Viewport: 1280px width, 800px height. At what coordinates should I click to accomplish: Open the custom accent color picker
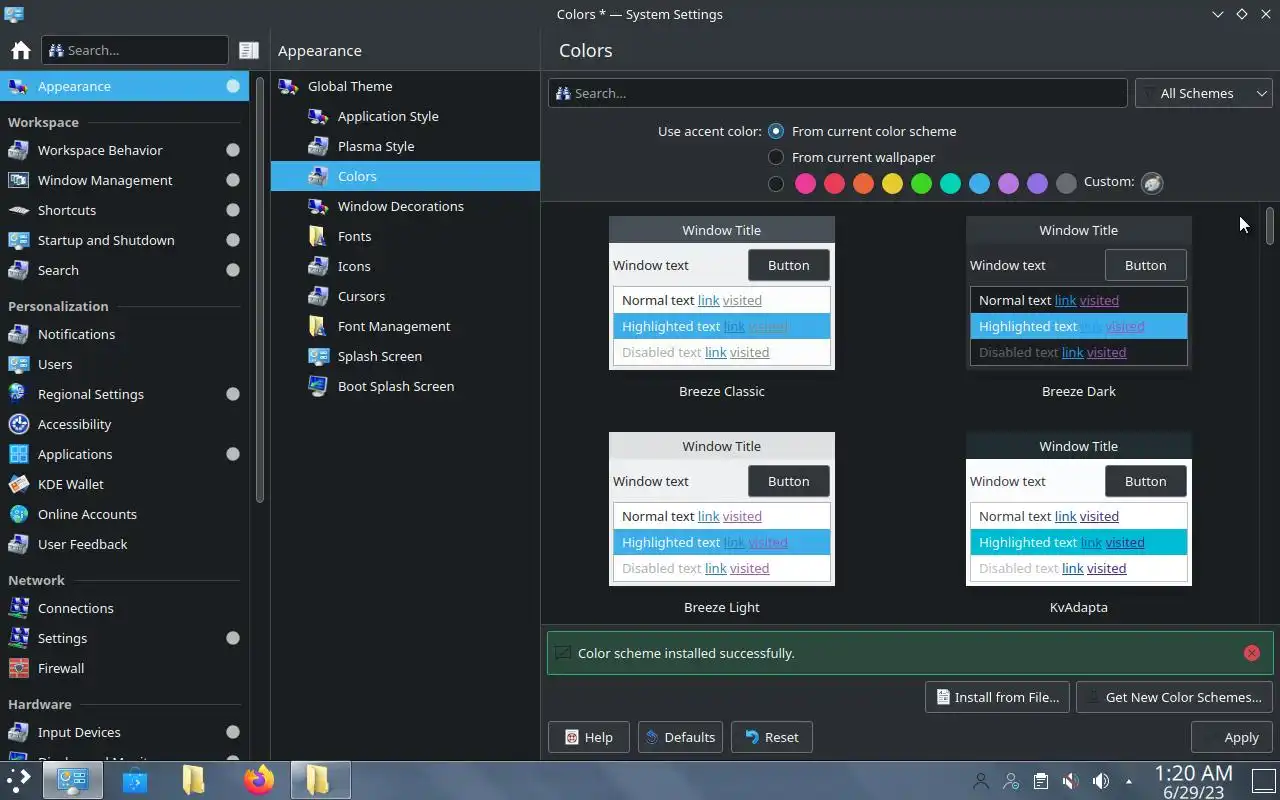click(1152, 183)
